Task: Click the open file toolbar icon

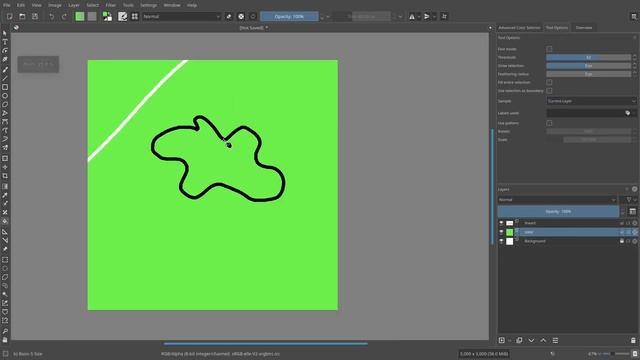Action: pyautogui.click(x=22, y=16)
